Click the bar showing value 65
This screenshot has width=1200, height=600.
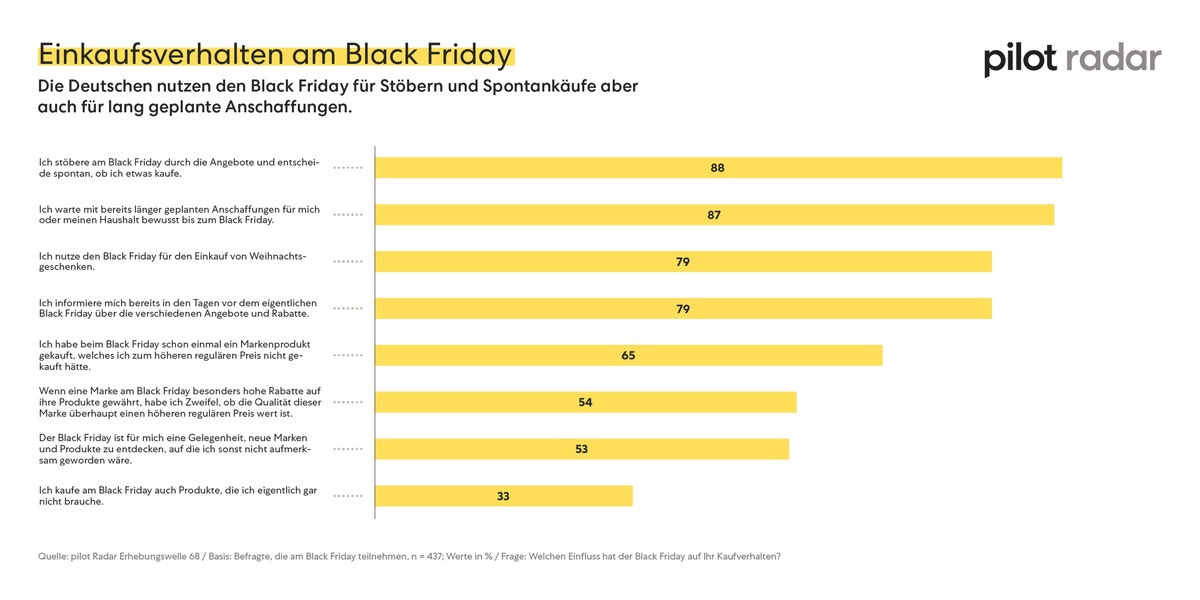coord(628,355)
